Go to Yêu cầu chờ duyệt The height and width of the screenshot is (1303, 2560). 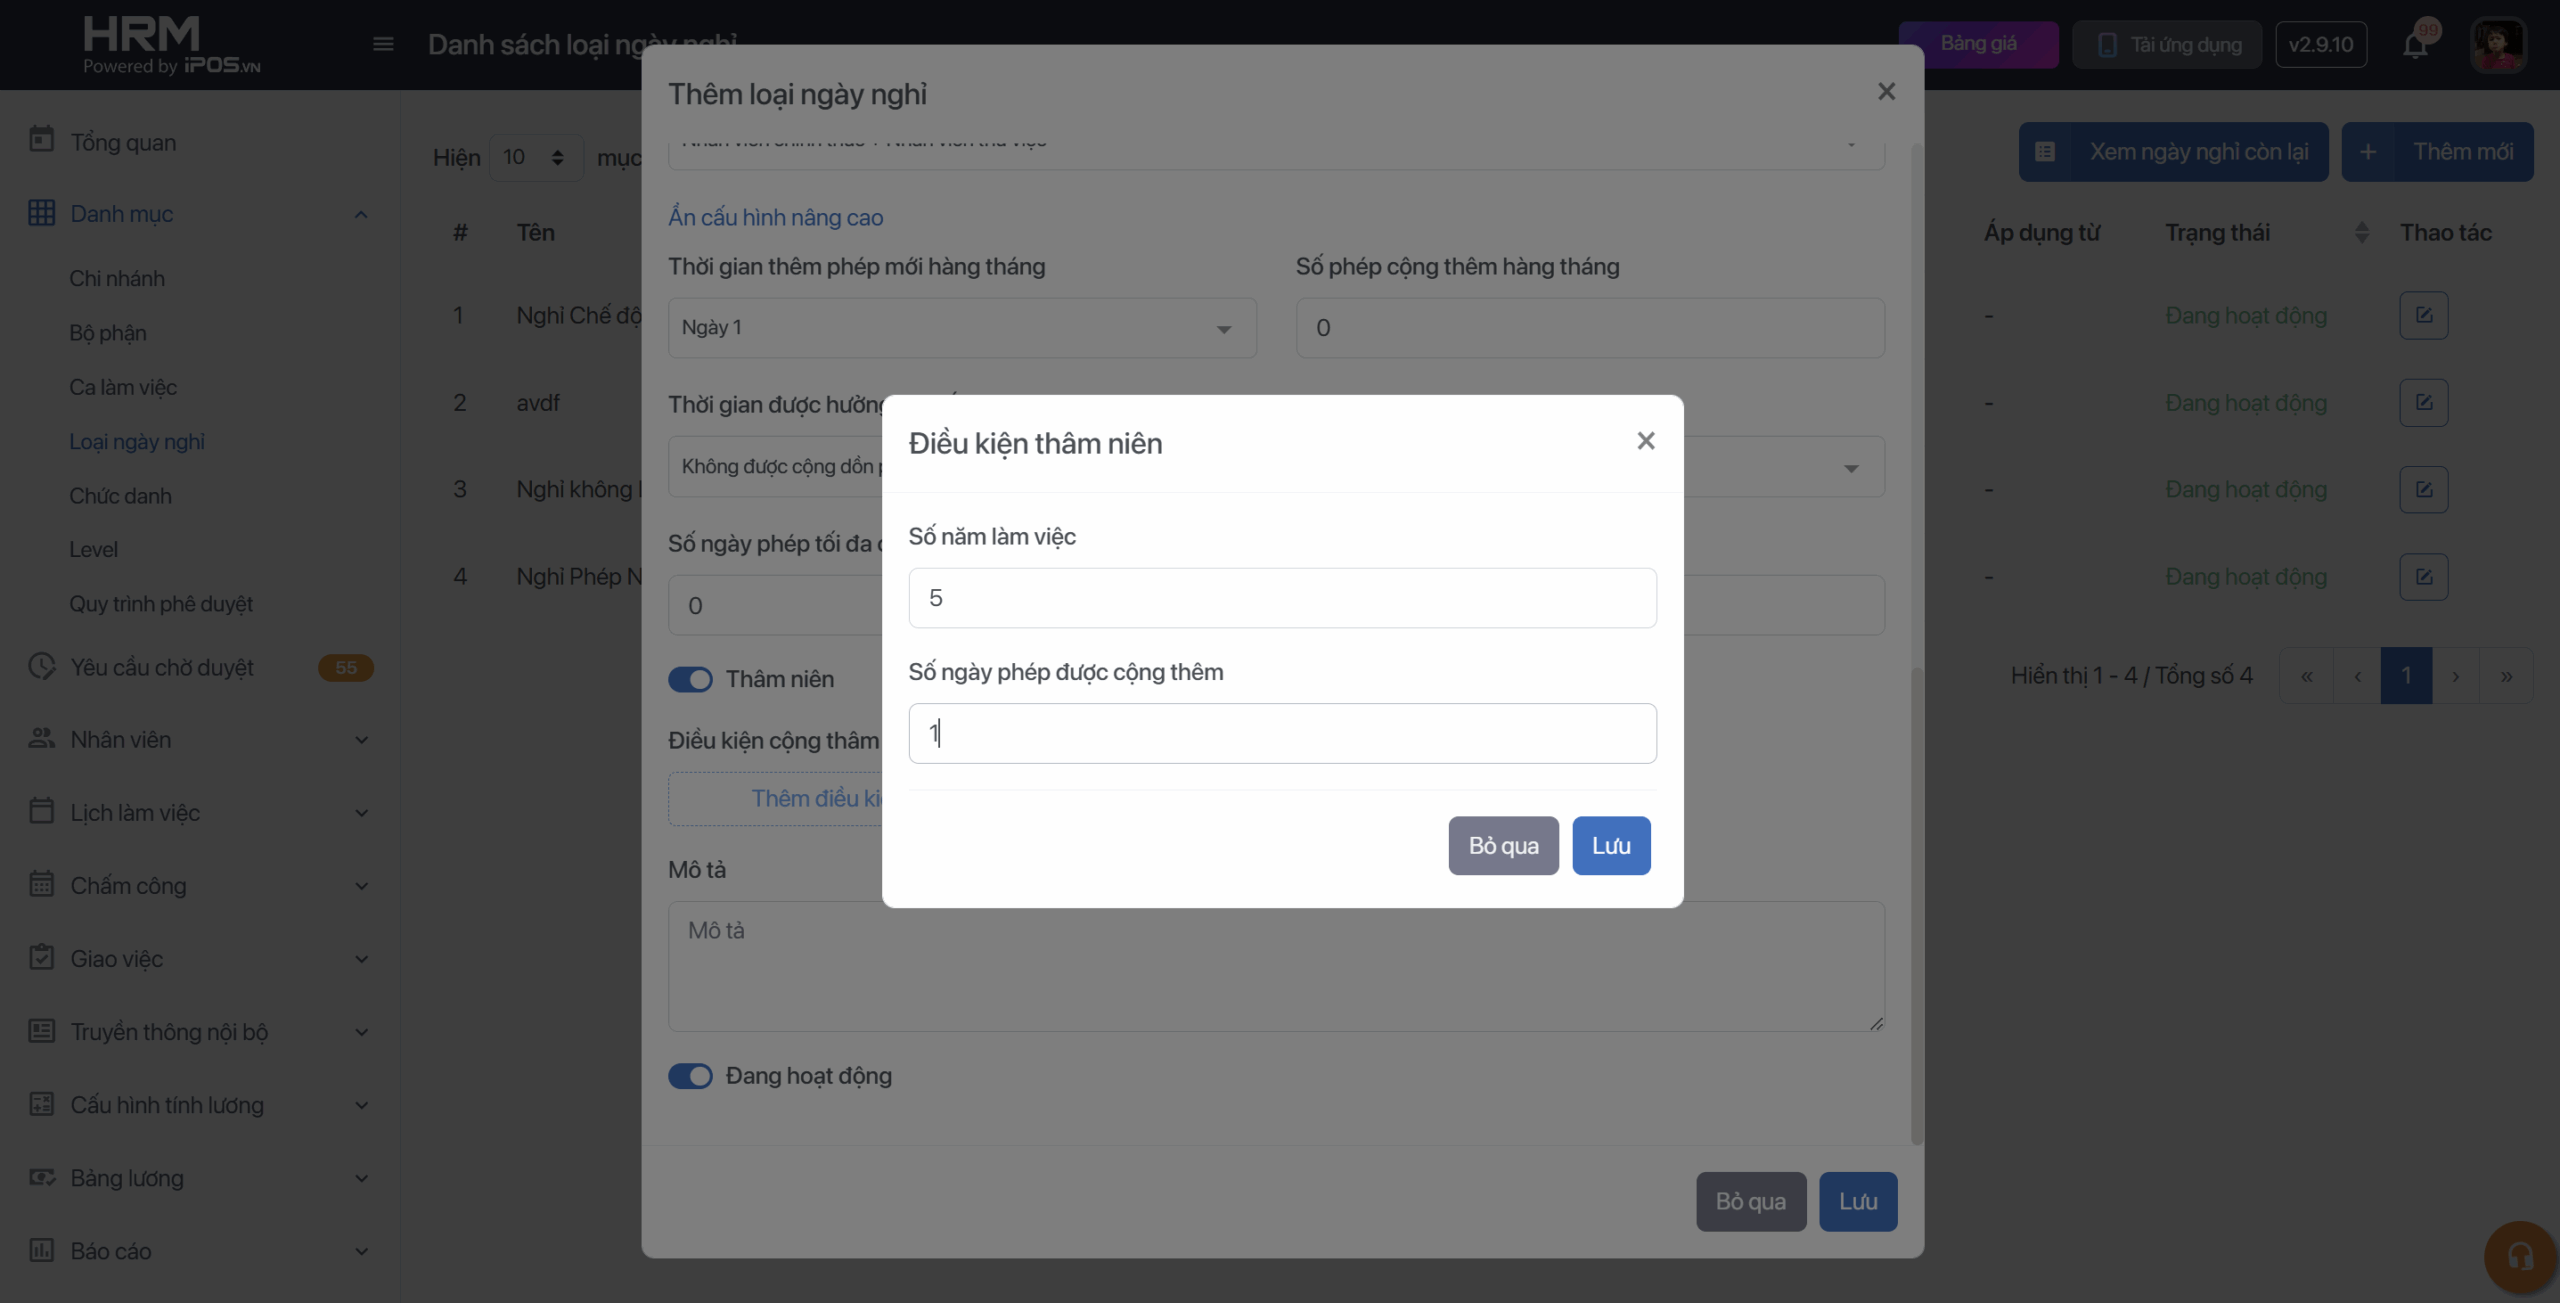(x=162, y=668)
